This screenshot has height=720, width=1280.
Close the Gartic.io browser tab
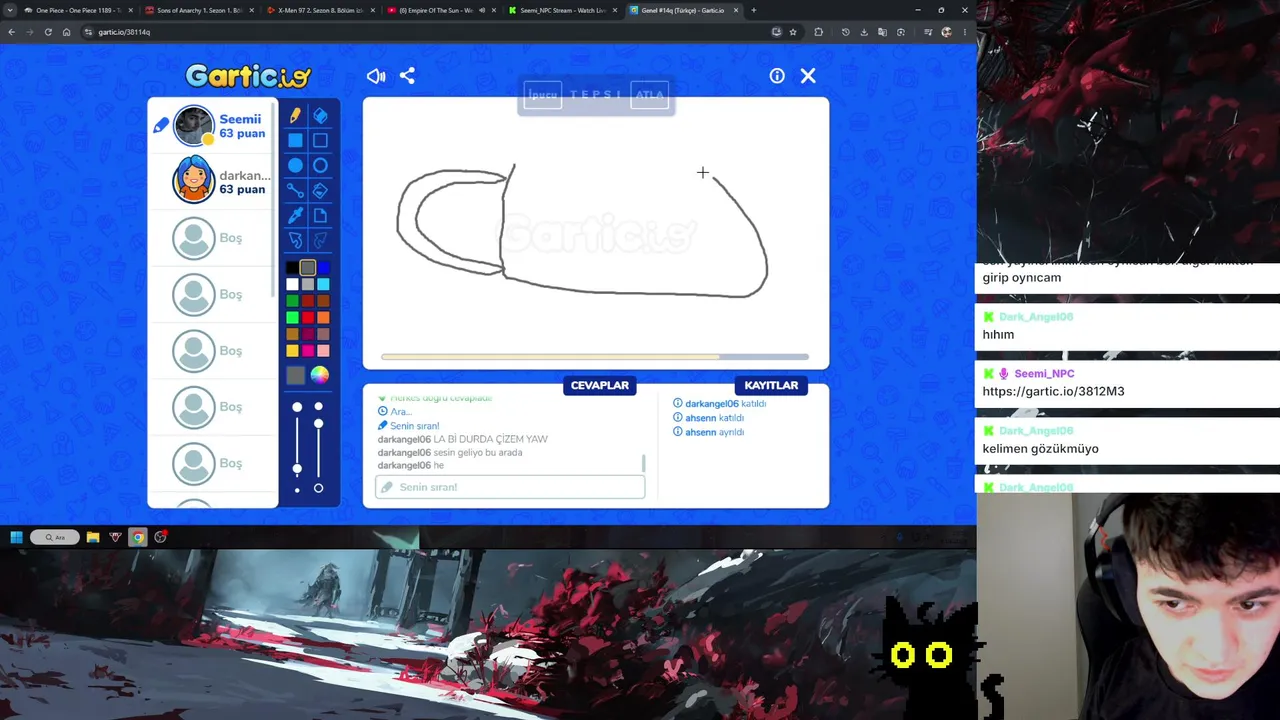(736, 10)
